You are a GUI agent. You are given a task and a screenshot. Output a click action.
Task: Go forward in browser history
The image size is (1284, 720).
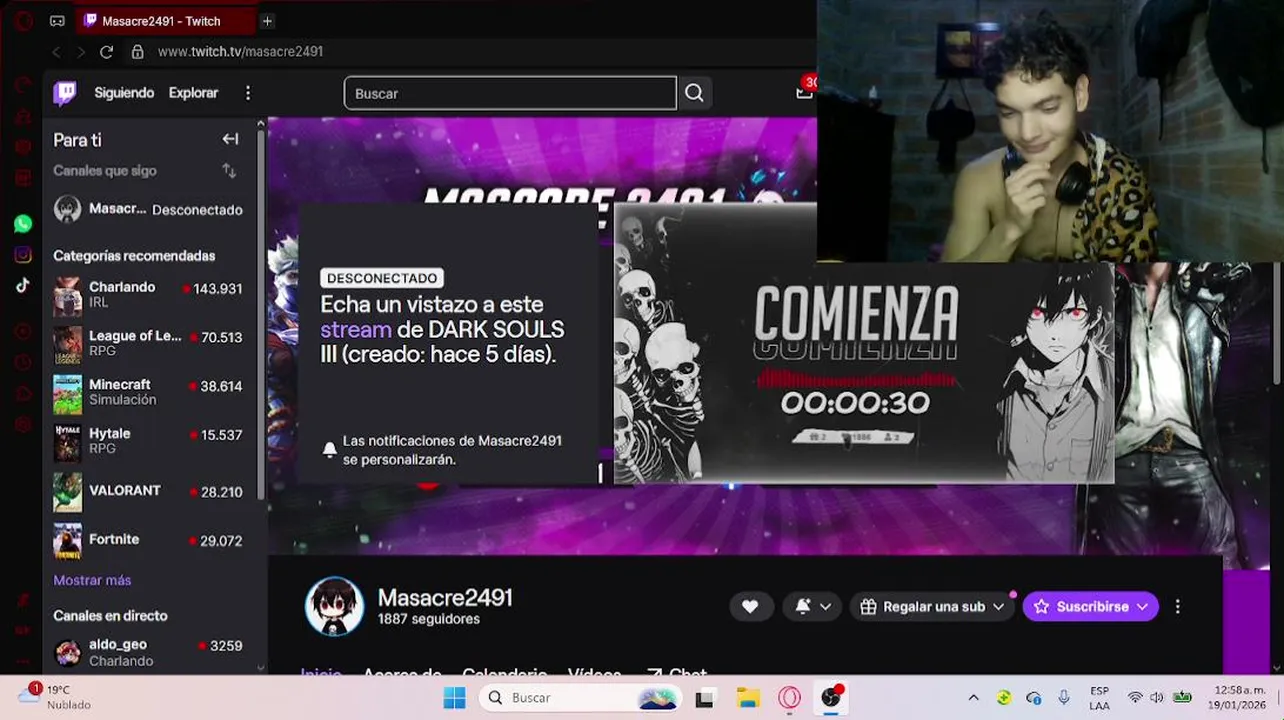click(81, 52)
